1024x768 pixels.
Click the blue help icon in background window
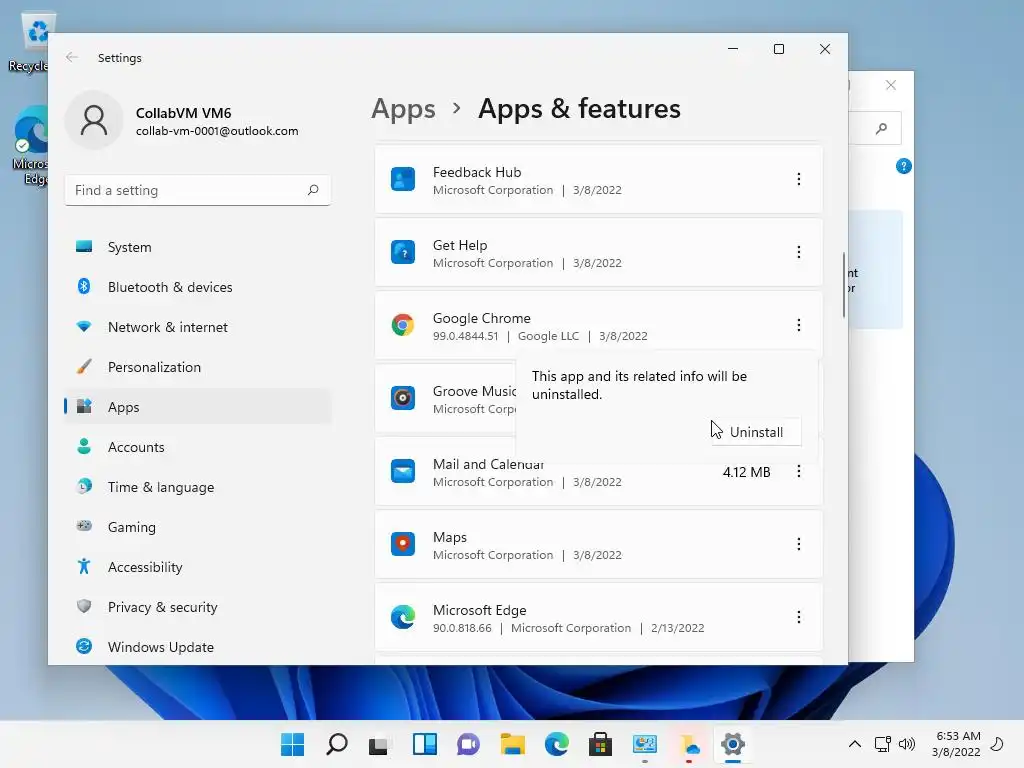pos(903,166)
